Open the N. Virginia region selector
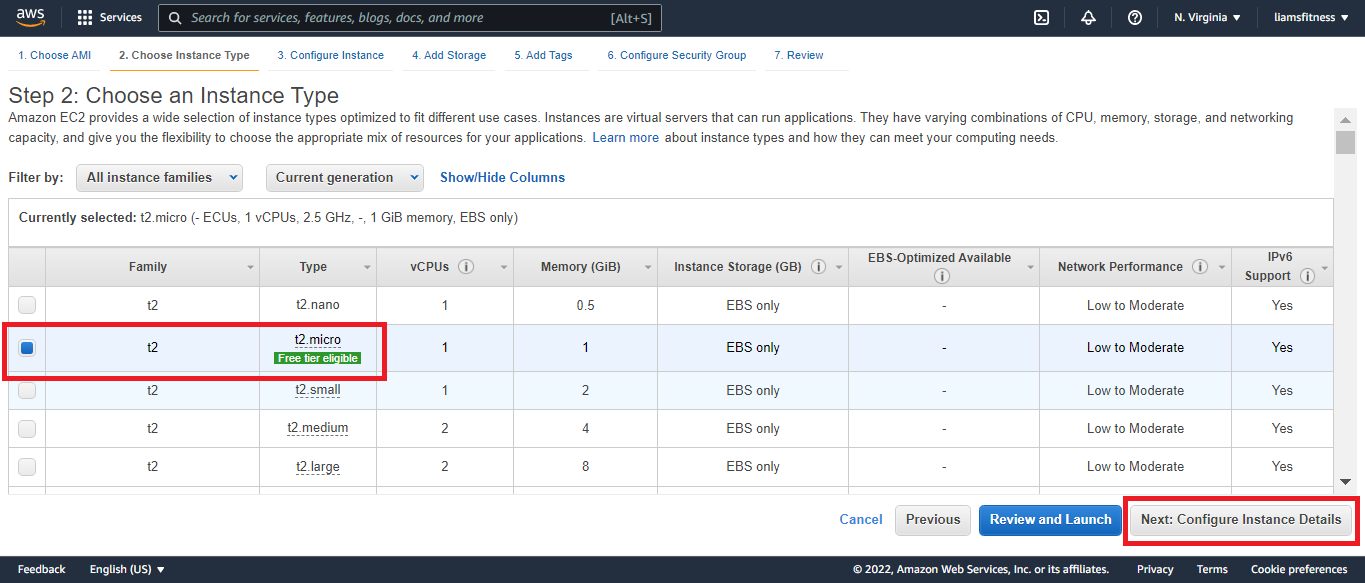 pos(1207,18)
